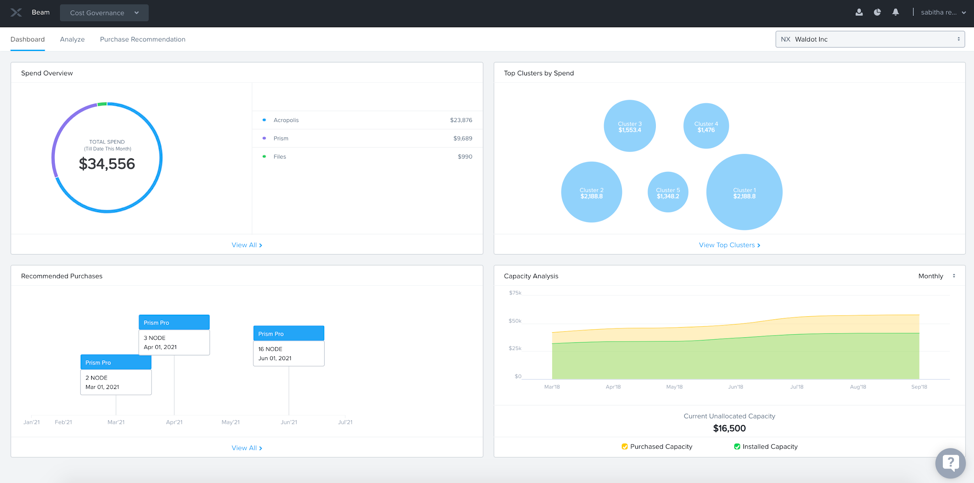Select the 16 NODE Prism Pro card
This screenshot has width=974, height=483.
point(288,345)
